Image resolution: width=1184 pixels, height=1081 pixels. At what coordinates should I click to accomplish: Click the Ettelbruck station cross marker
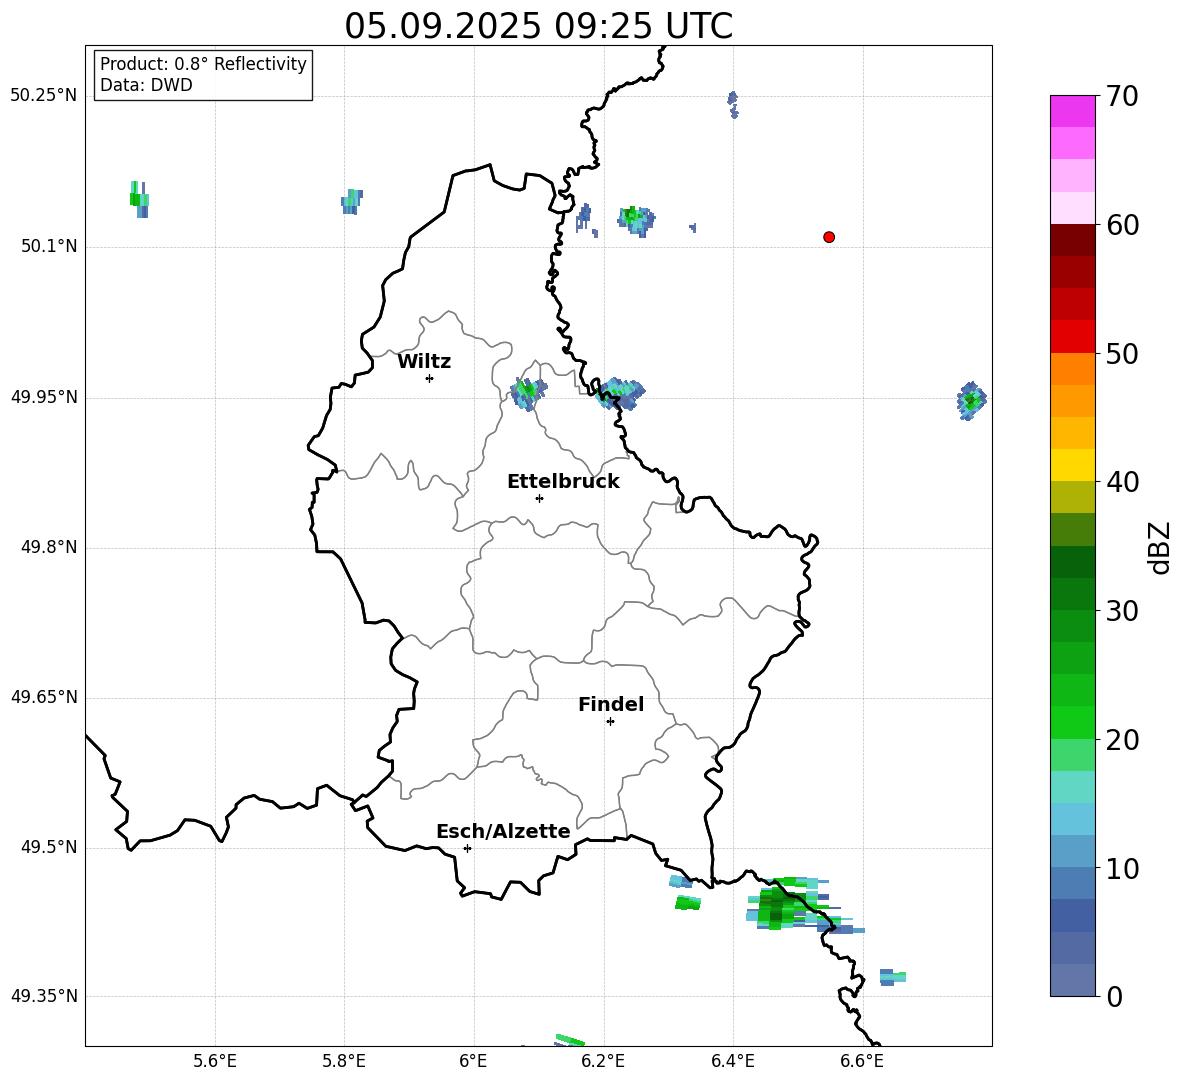pos(539,498)
